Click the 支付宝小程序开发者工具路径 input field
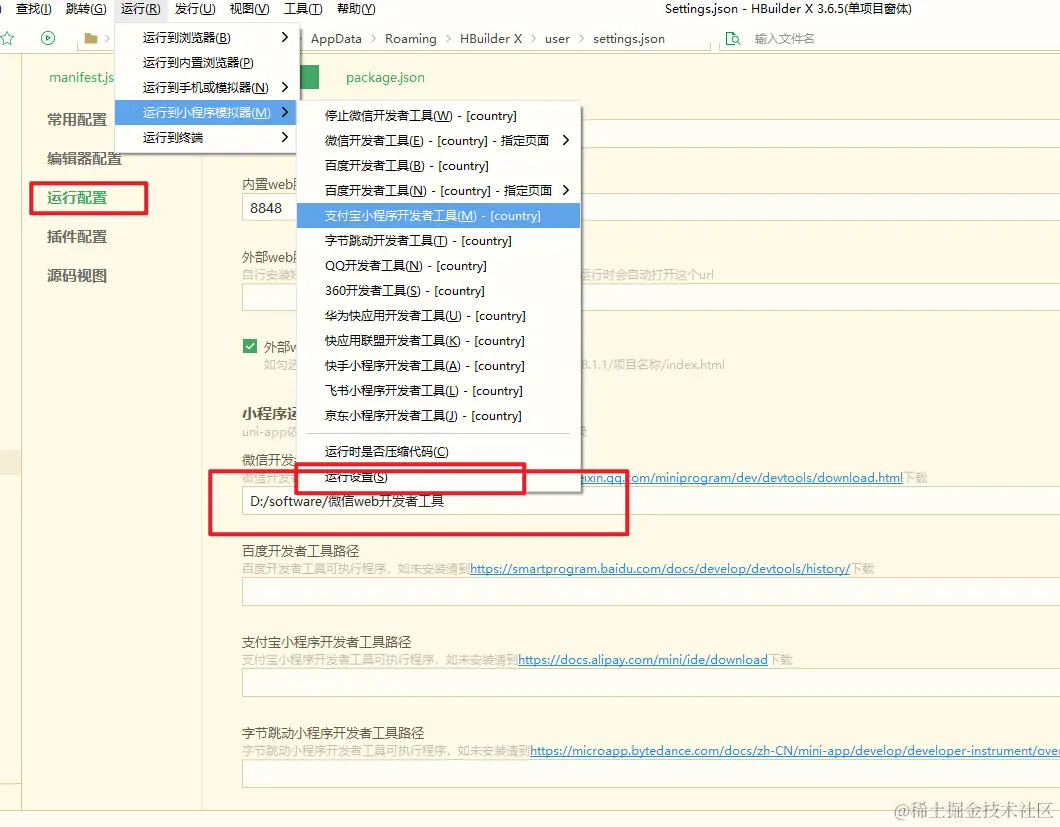The height and width of the screenshot is (827, 1060). [651, 683]
